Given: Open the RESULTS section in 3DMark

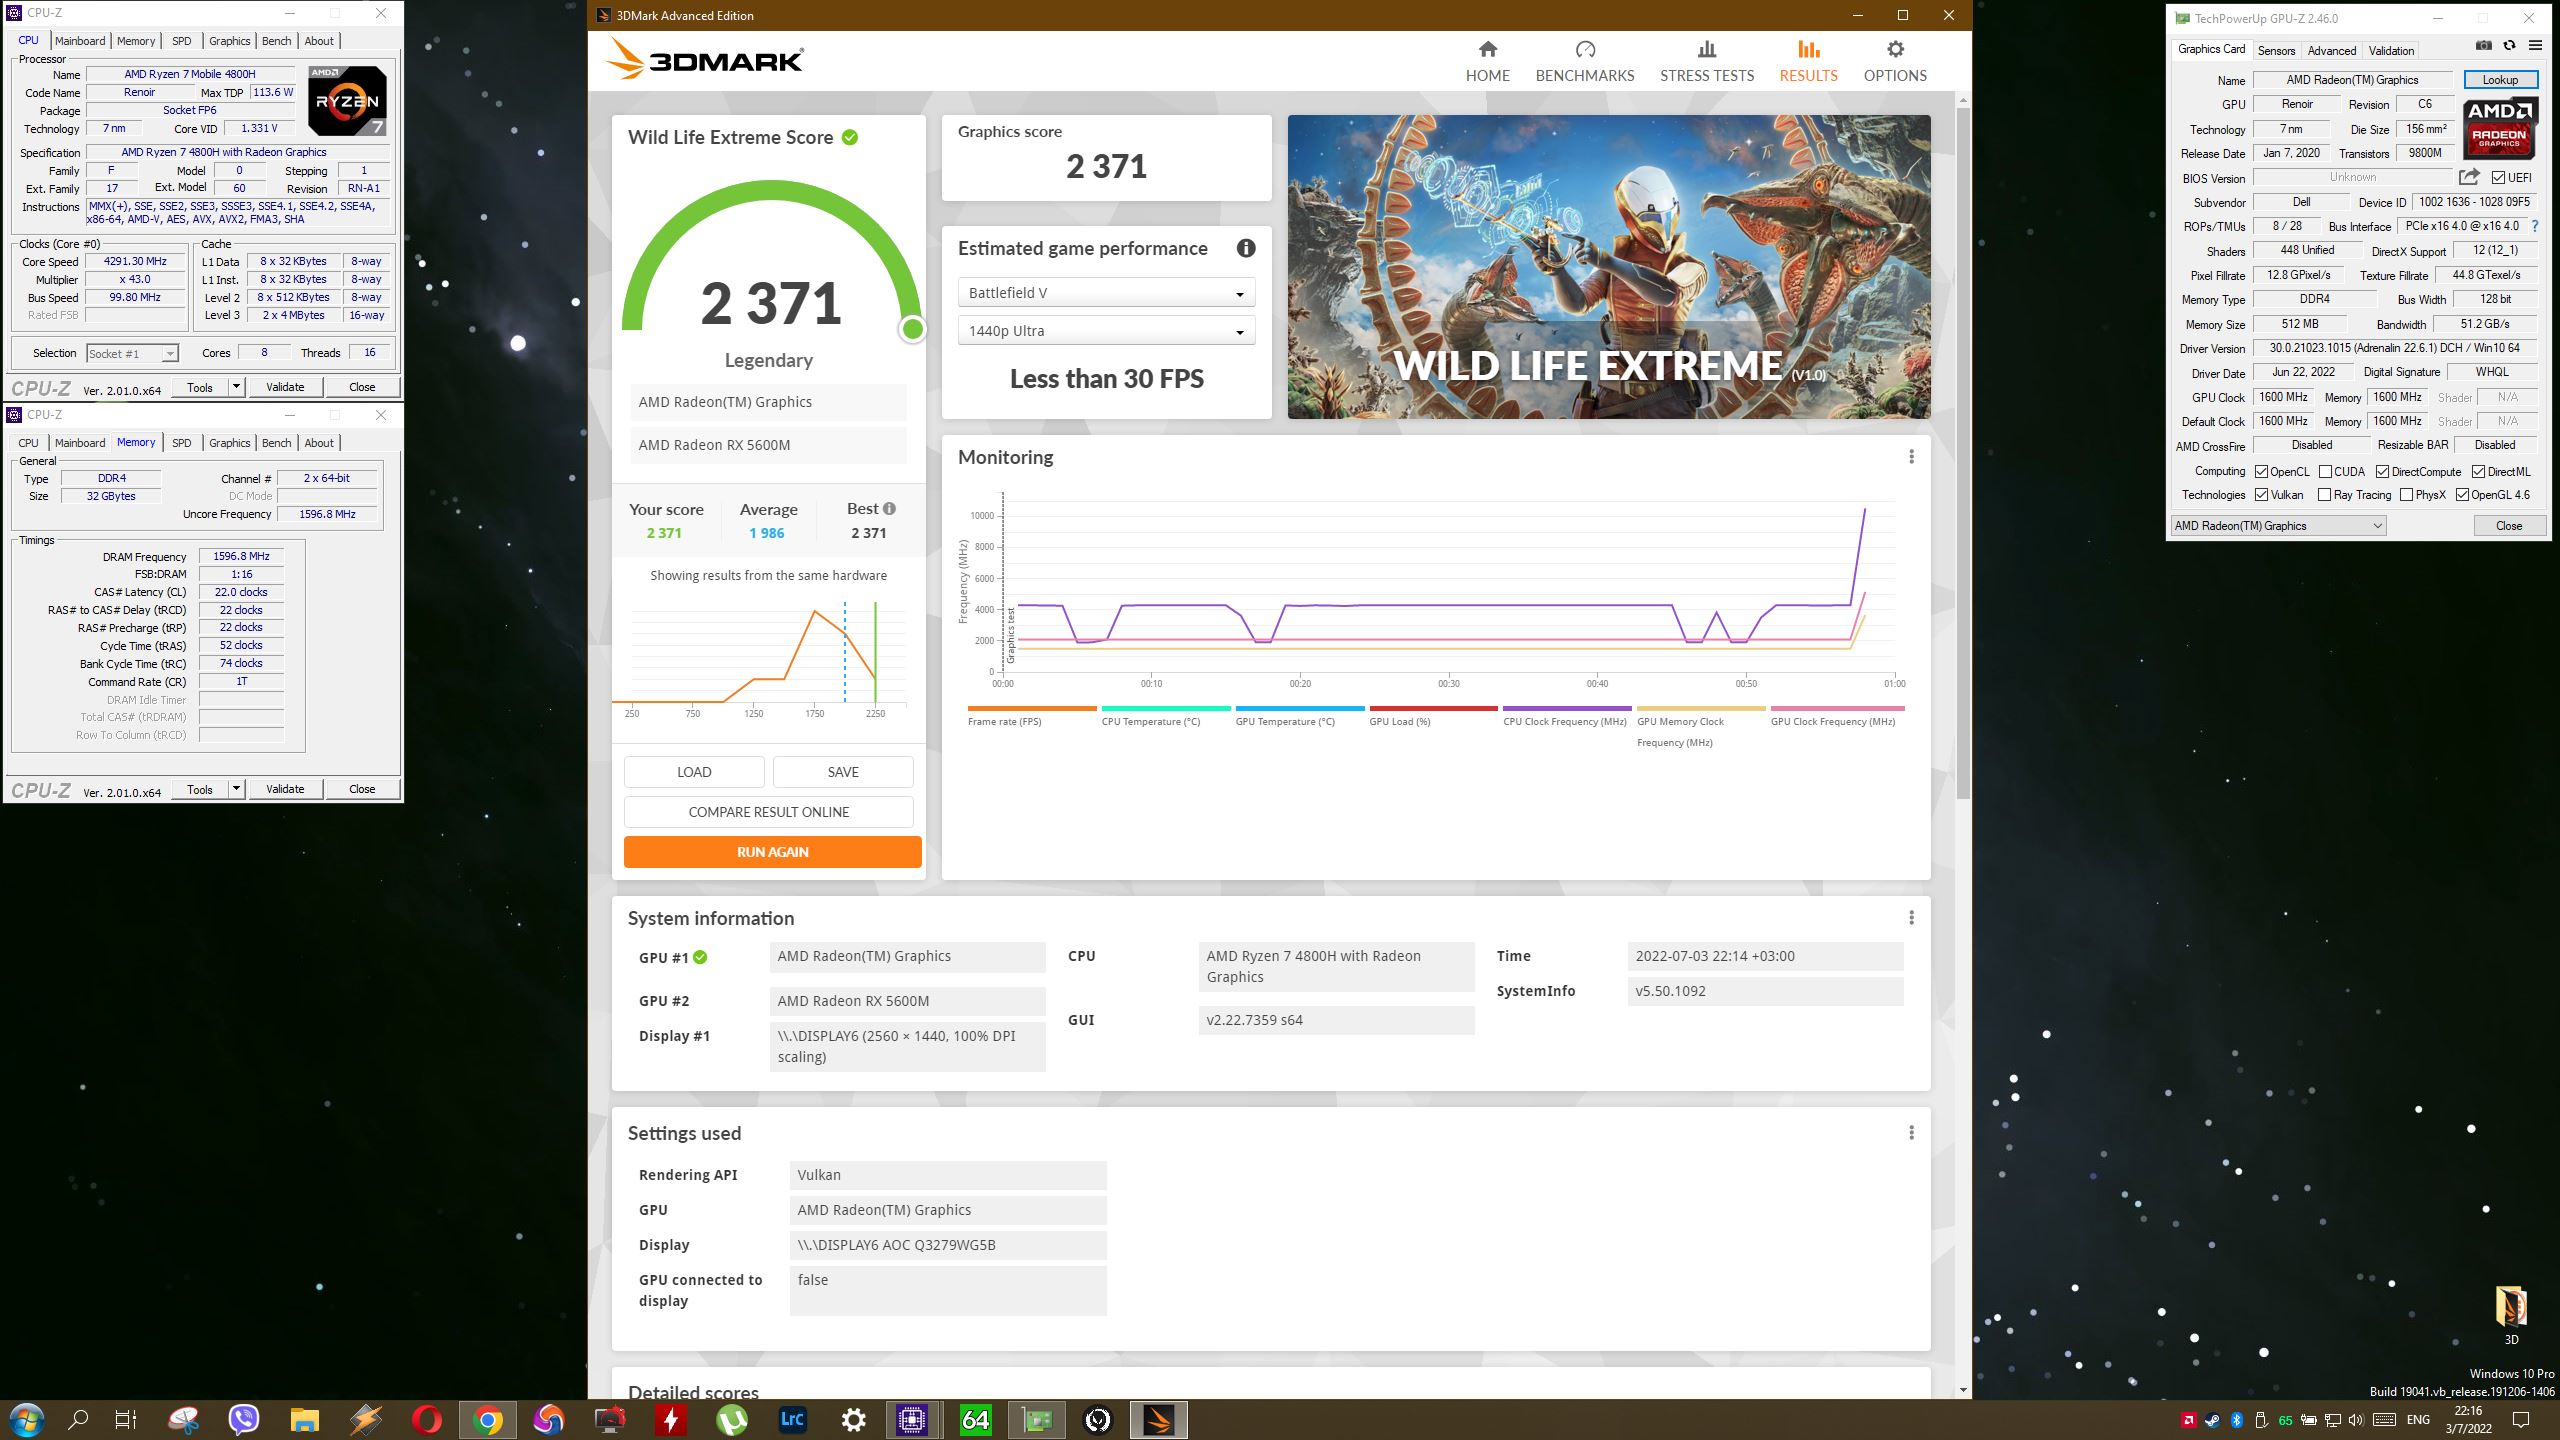Looking at the screenshot, I should pos(1808,61).
